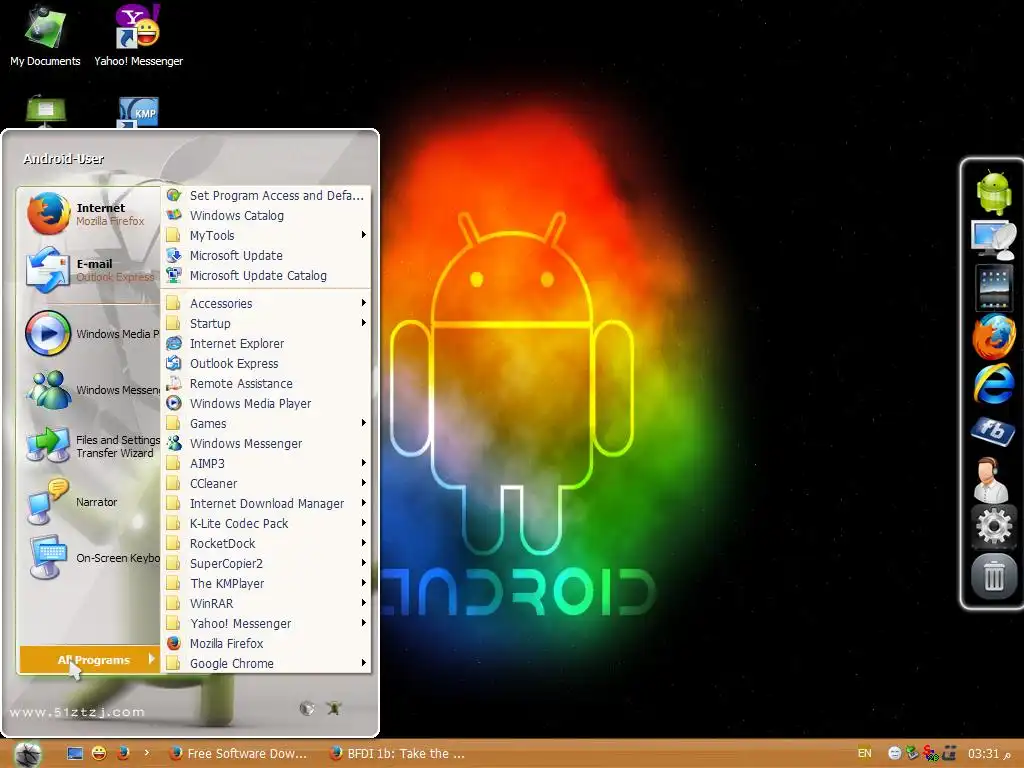The height and width of the screenshot is (768, 1024).
Task: Click Android-User account name
Action: pyautogui.click(x=63, y=159)
